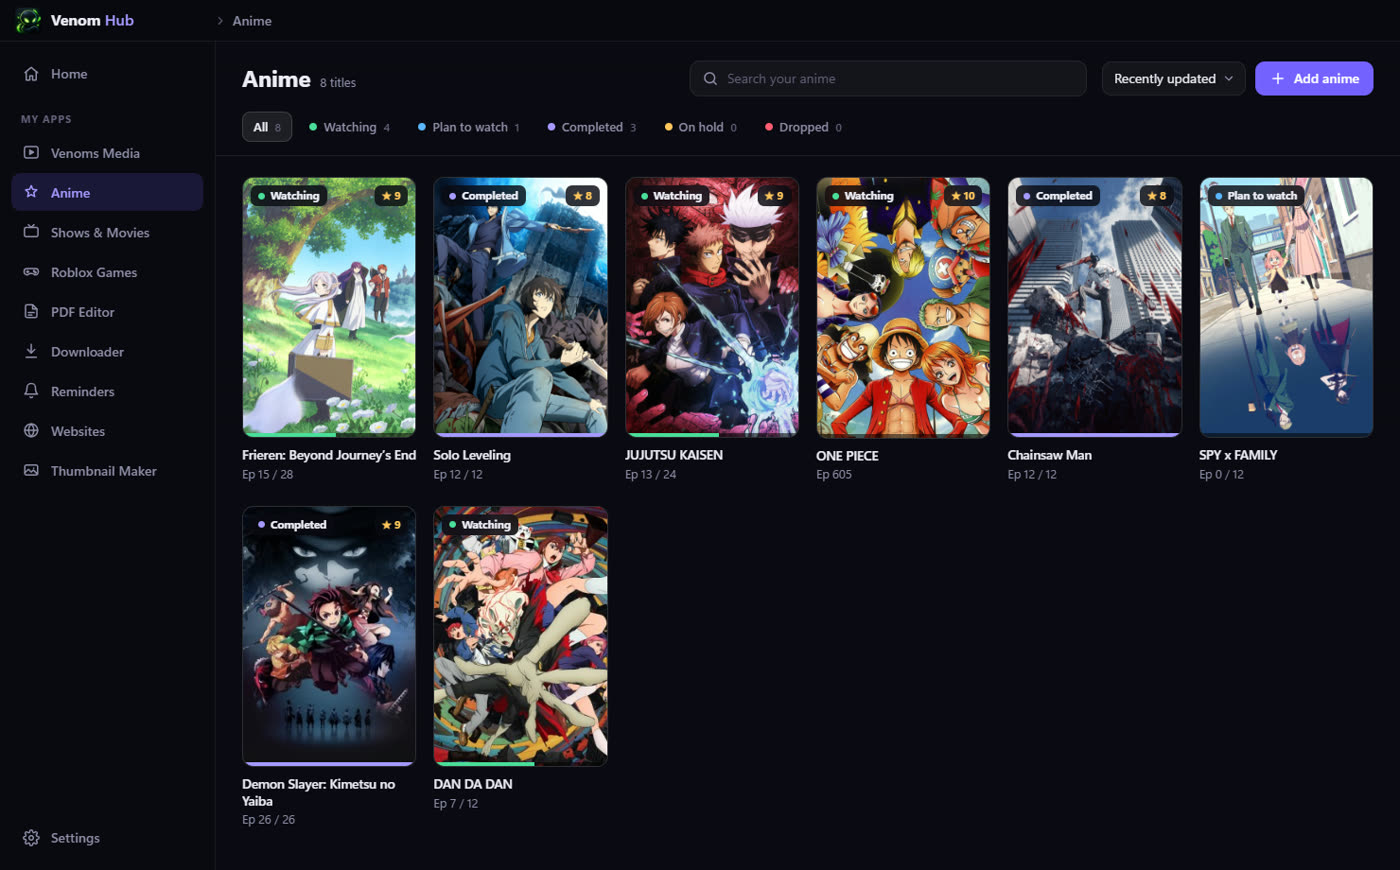Open Venoms Media from sidebar
This screenshot has width=1400, height=870.
tap(107, 153)
